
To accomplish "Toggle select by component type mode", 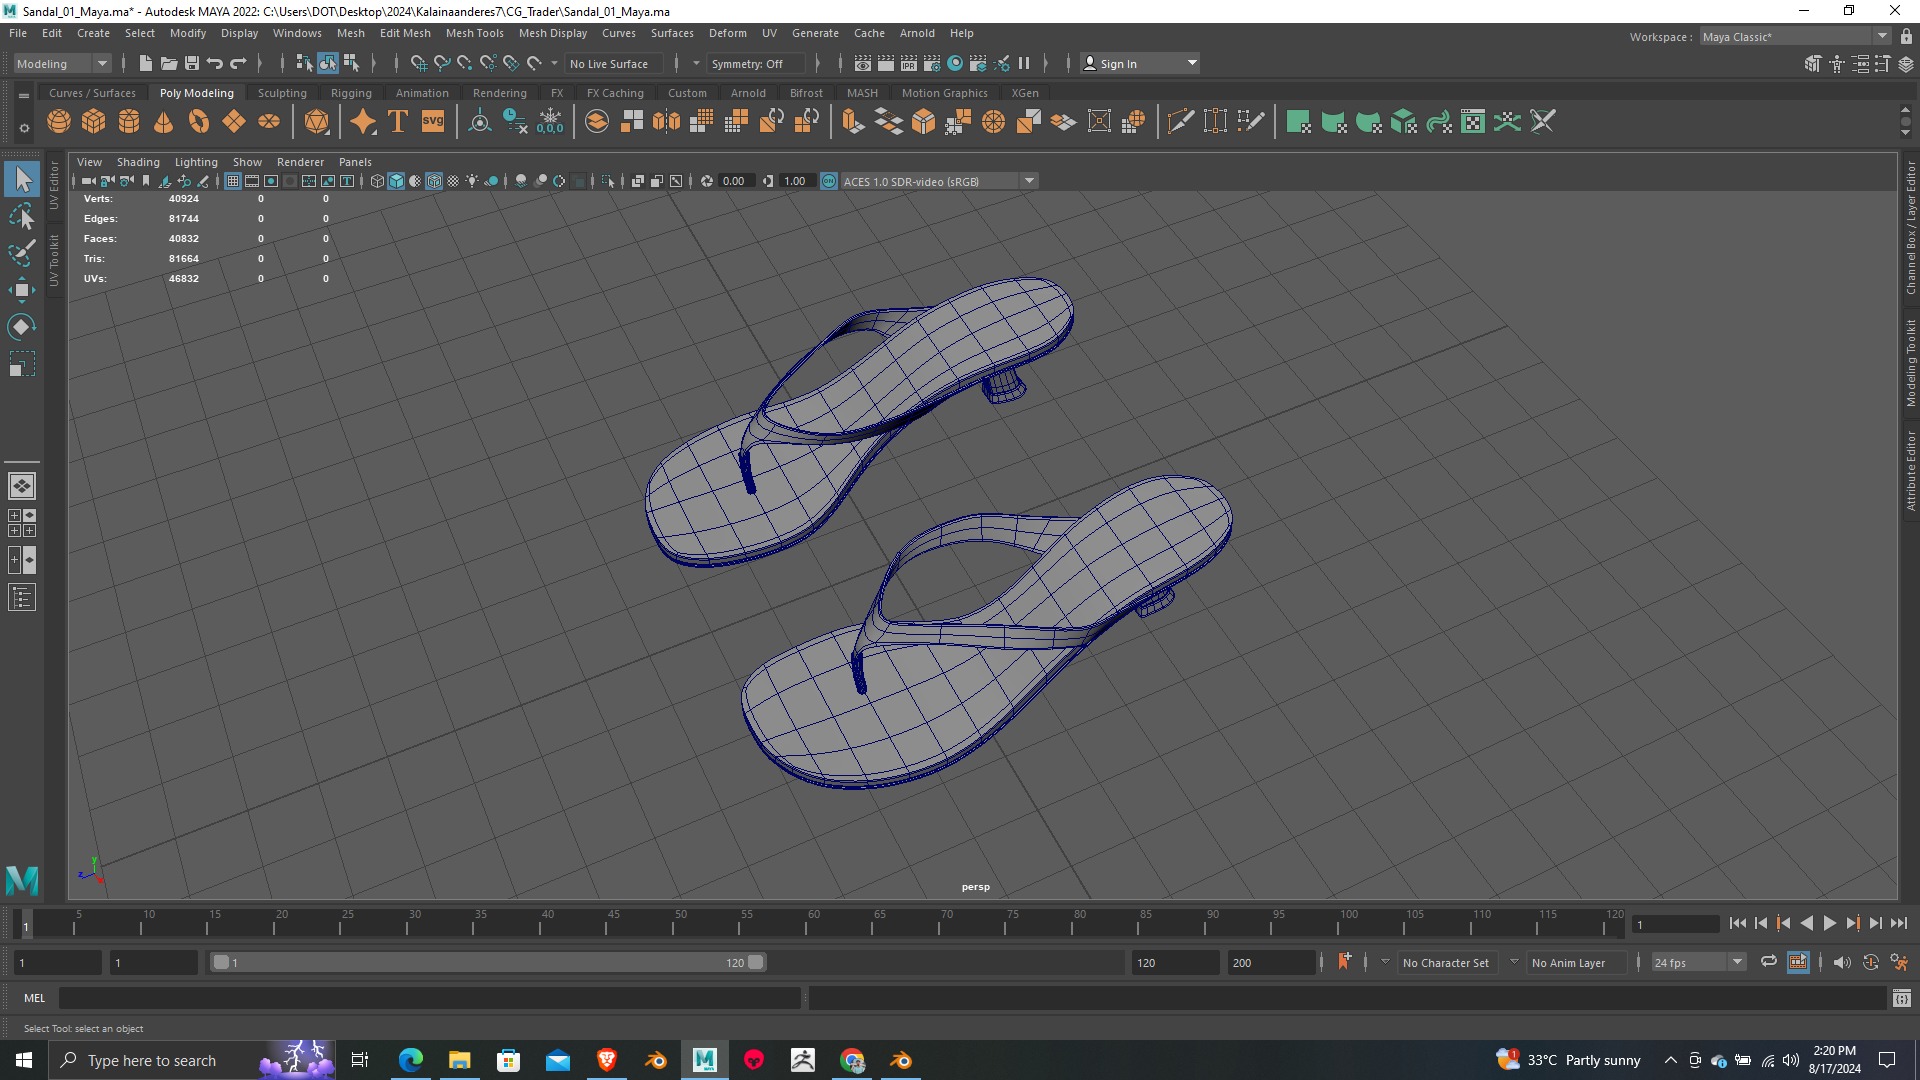I will (351, 63).
